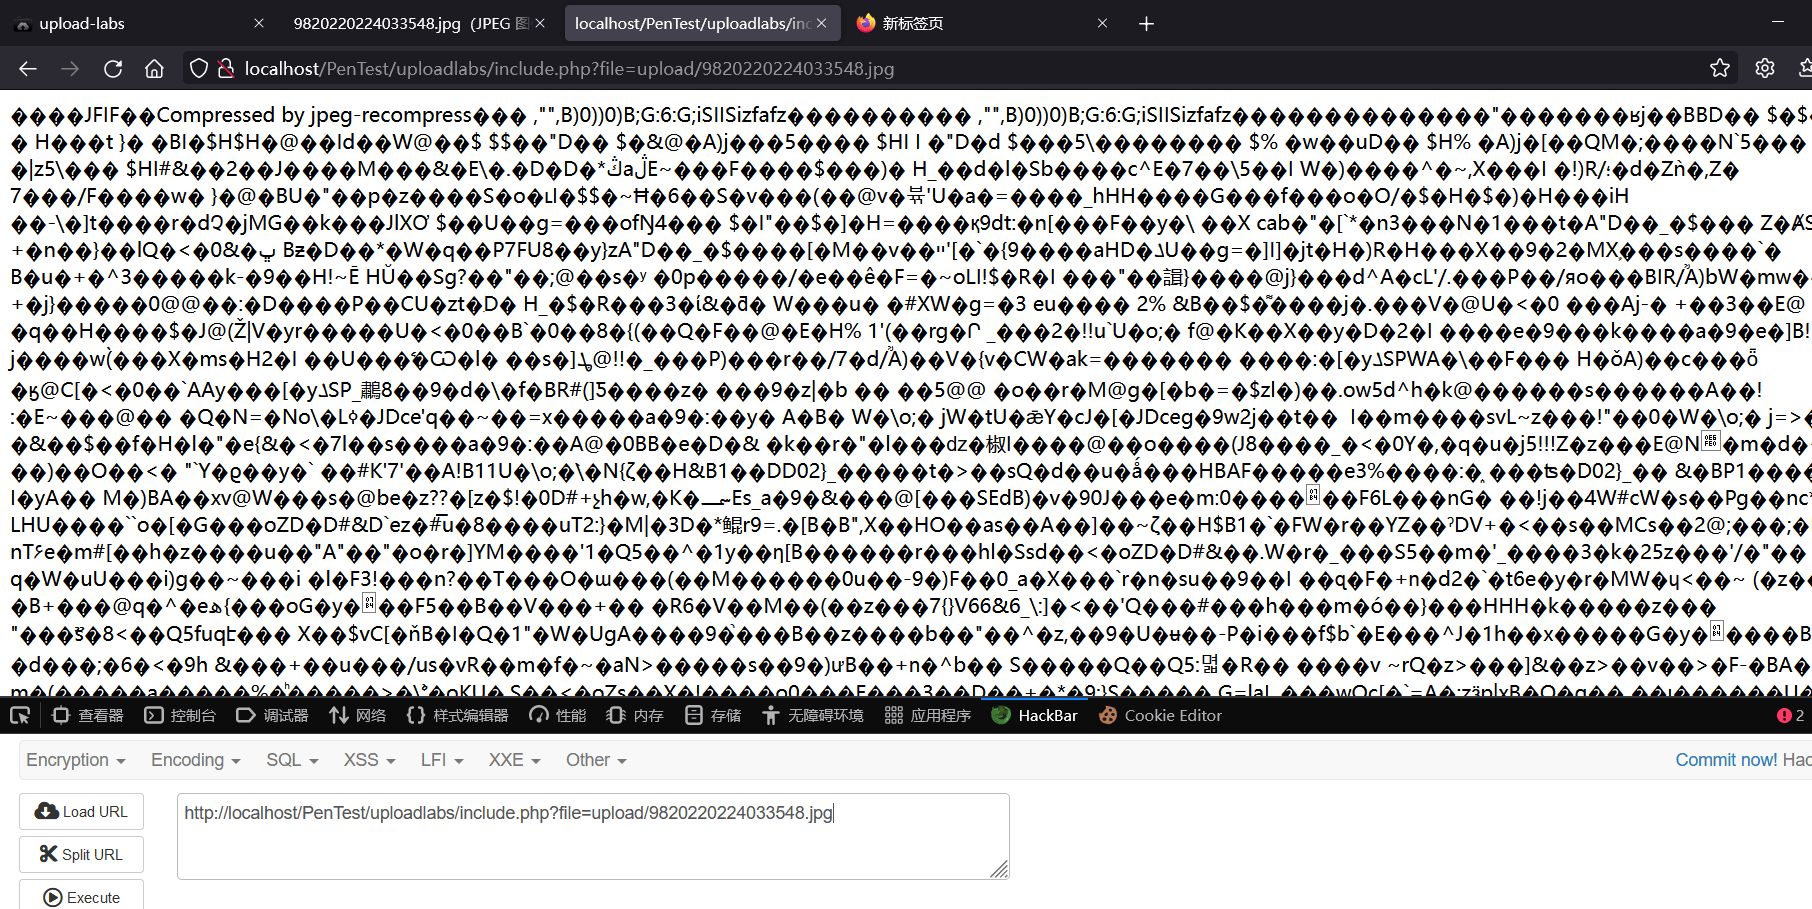This screenshot has height=909, width=1812.
Task: Open the Cookie Editor devtools tab
Action: click(x=1160, y=715)
